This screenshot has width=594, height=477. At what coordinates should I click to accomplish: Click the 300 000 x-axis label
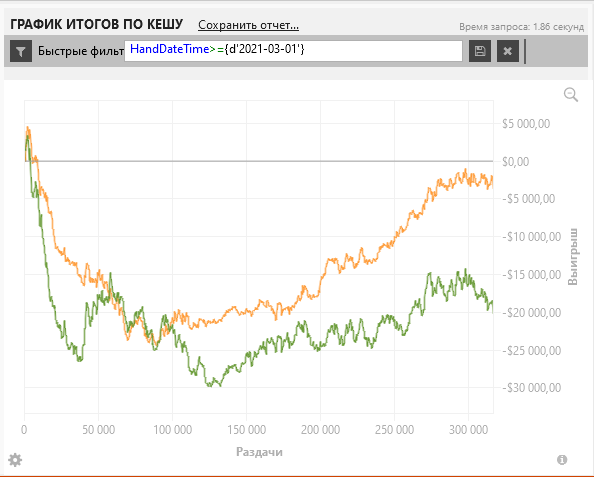[x=469, y=430]
